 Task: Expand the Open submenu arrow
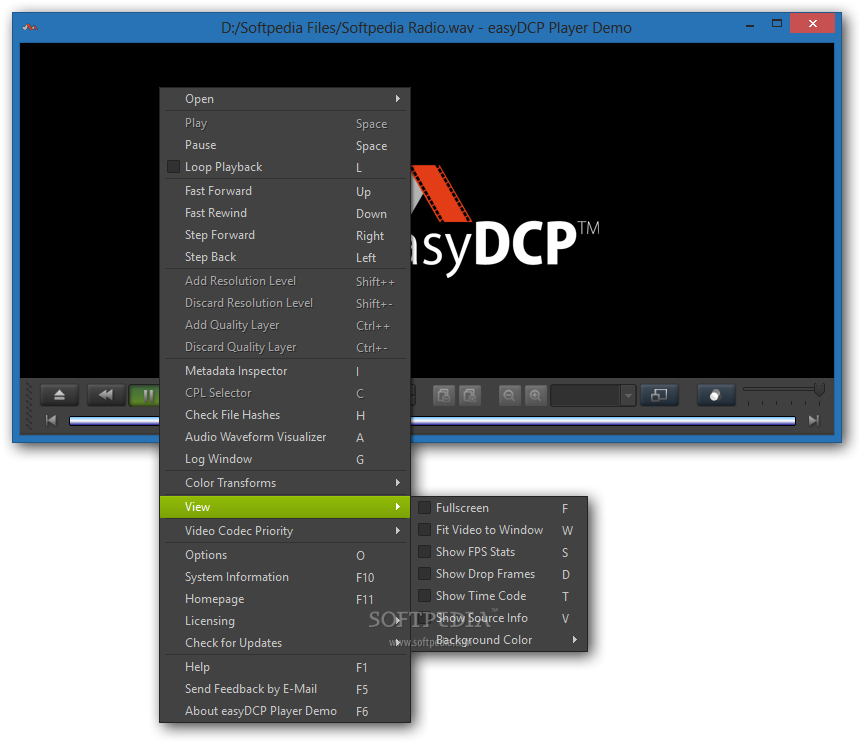click(397, 98)
